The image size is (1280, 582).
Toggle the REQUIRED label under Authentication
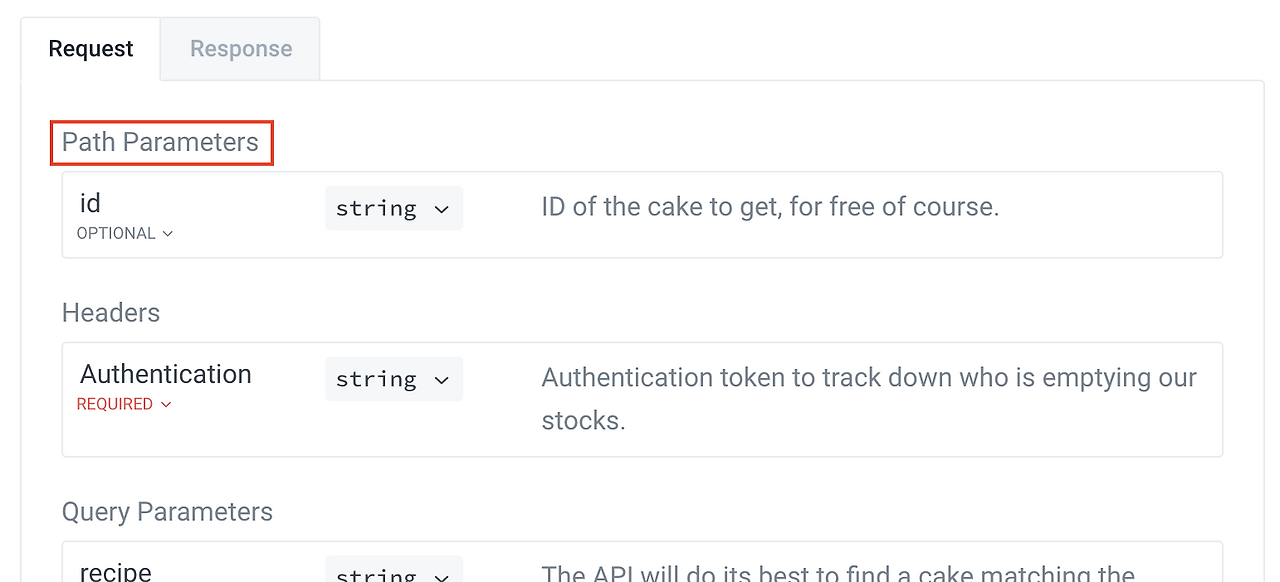(115, 404)
